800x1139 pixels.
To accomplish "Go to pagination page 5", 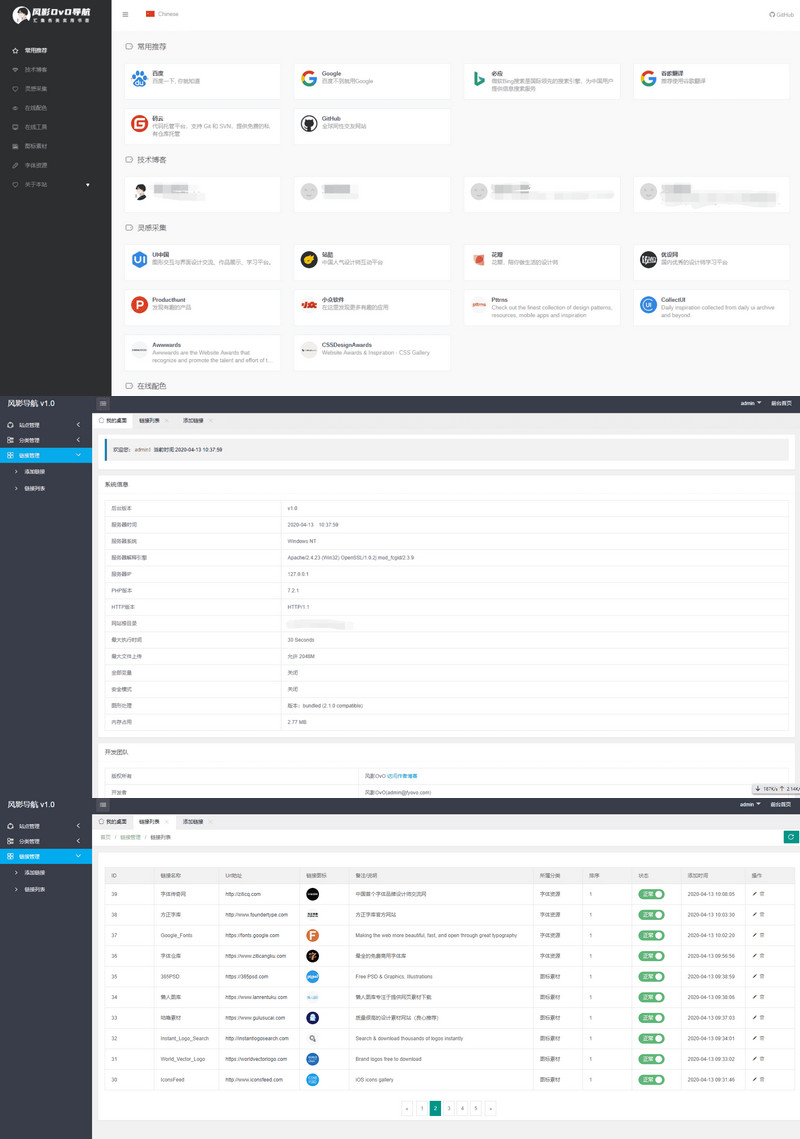I will 476,1108.
